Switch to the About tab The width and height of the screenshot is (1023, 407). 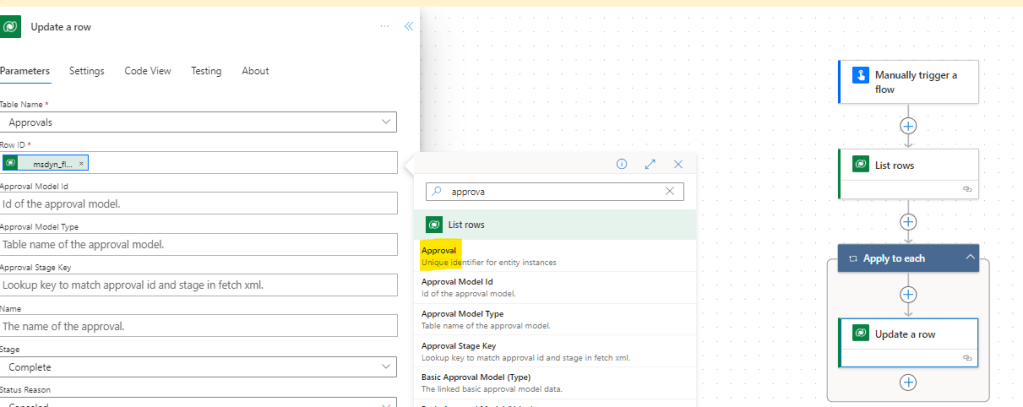(x=255, y=70)
